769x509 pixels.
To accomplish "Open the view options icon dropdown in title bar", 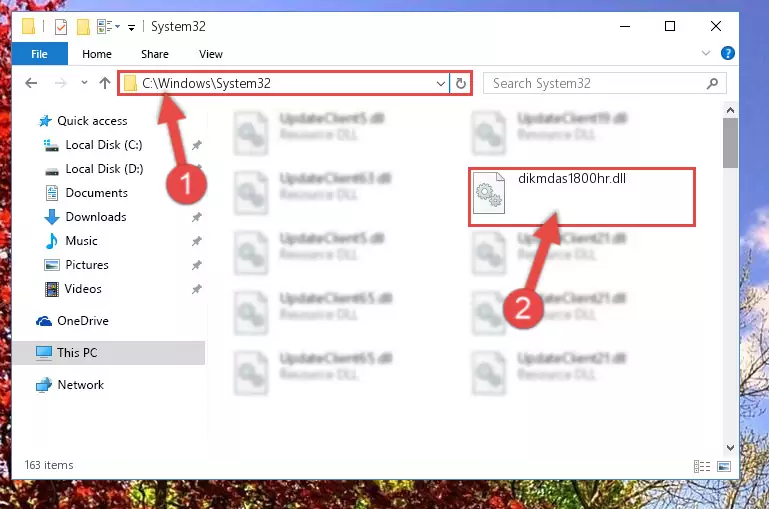I will click(x=108, y=26).
